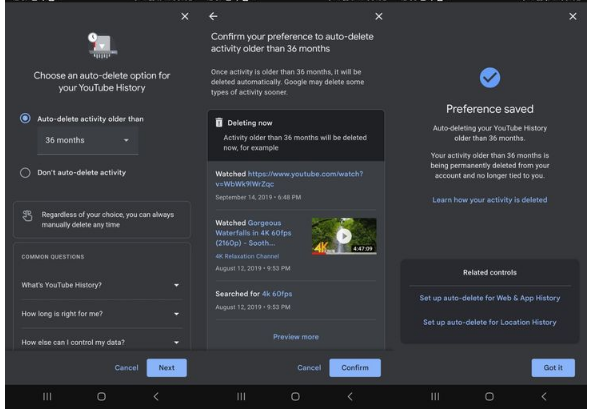
Task: Click the September 14, 2019 timestamp
Action: (258, 197)
